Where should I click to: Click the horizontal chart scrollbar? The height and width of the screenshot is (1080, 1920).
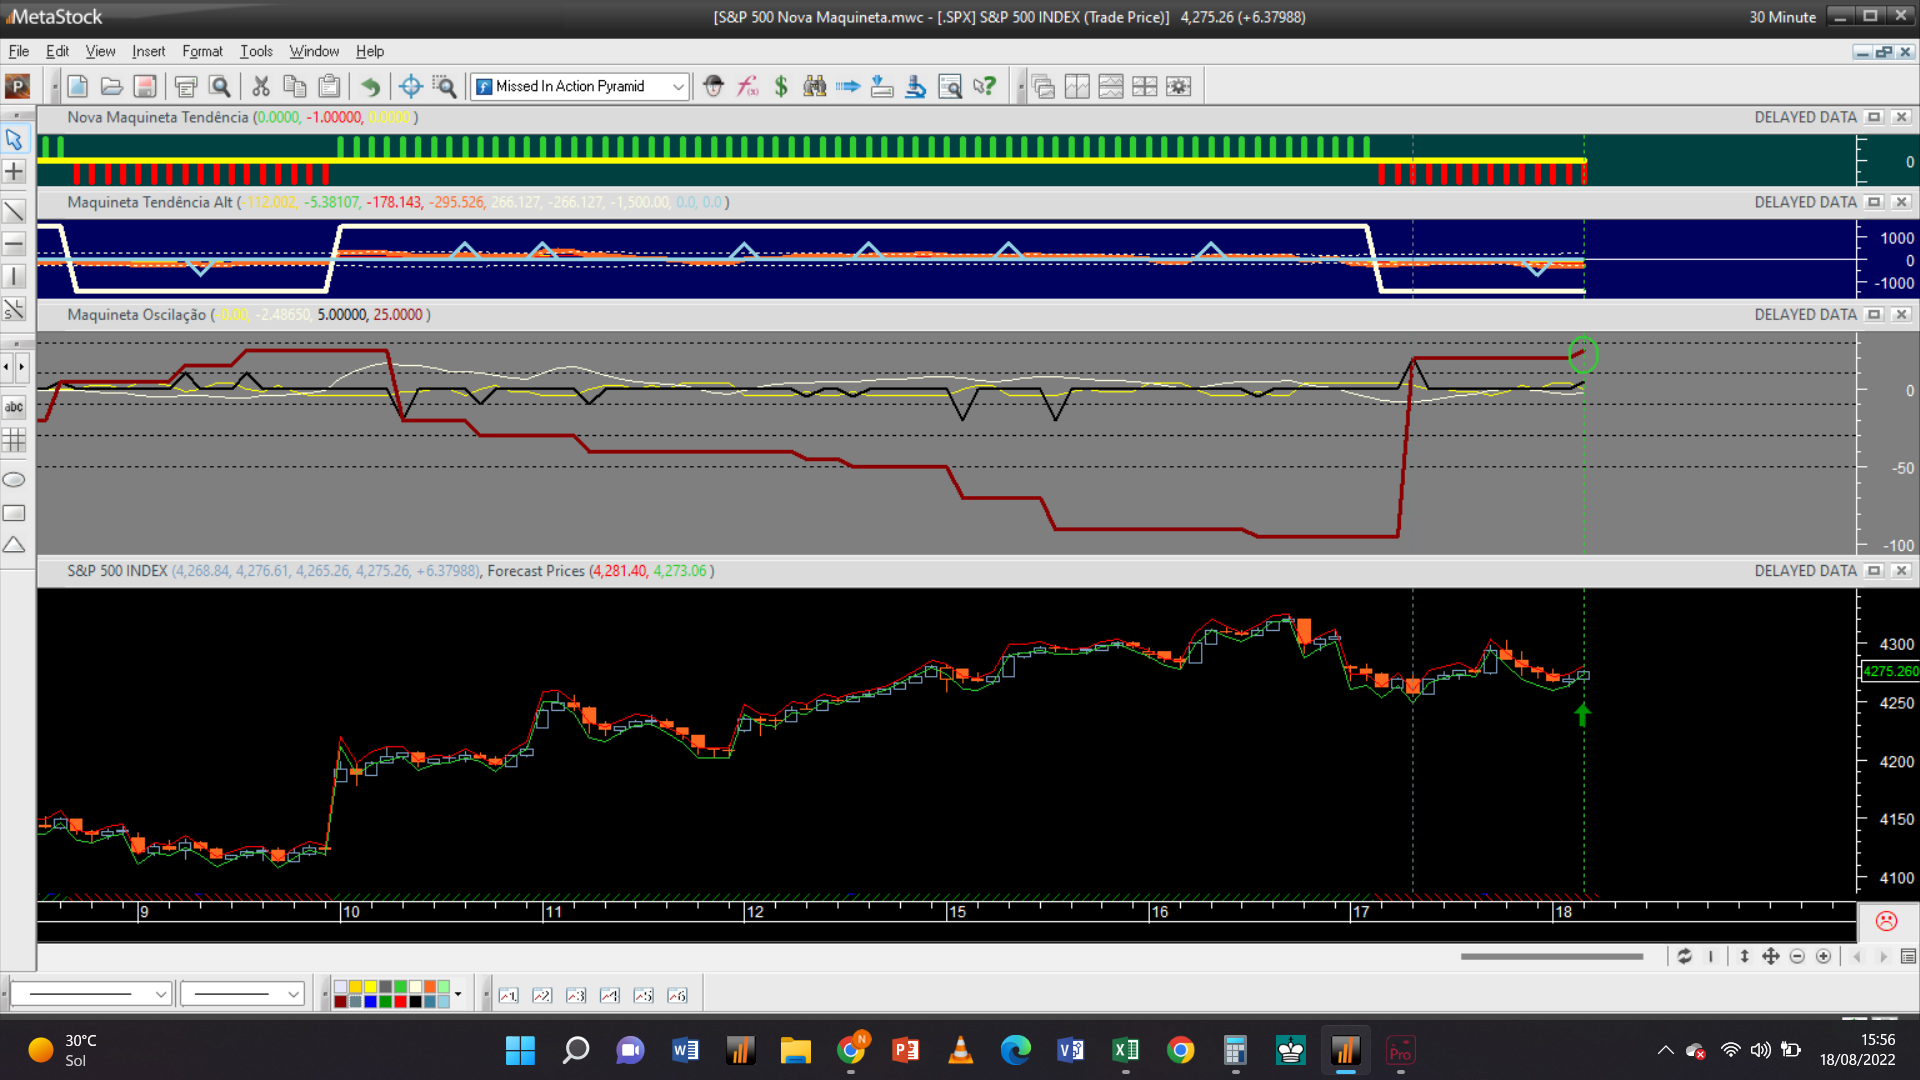(1551, 957)
